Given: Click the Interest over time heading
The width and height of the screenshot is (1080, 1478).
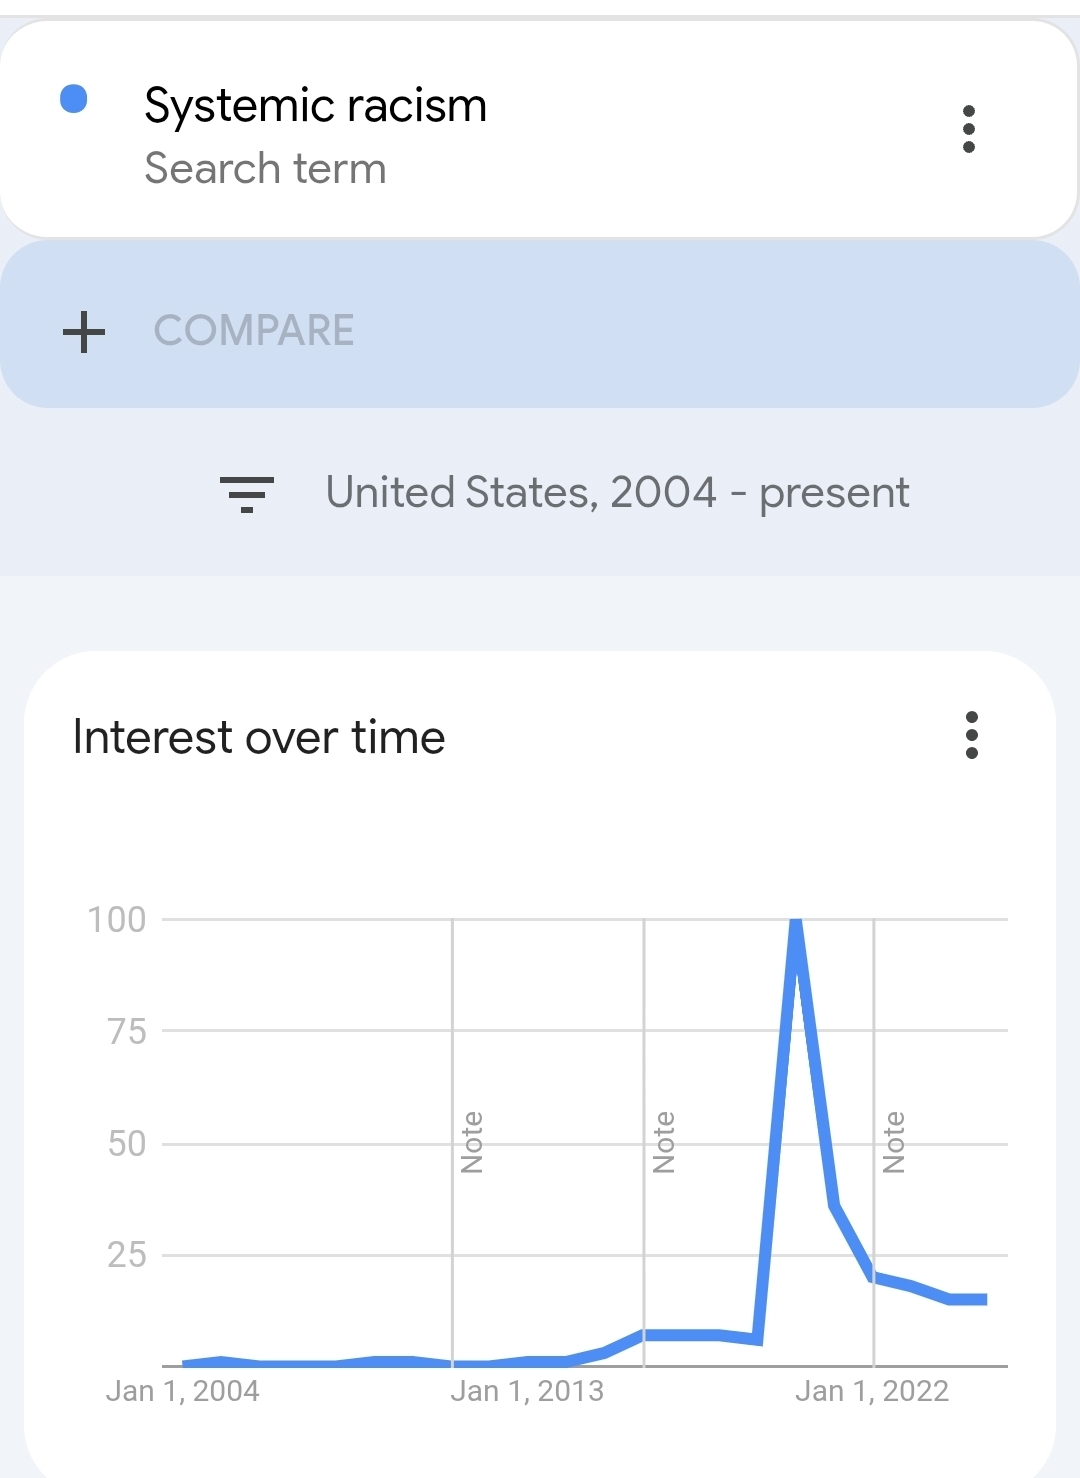Looking at the screenshot, I should tap(259, 738).
